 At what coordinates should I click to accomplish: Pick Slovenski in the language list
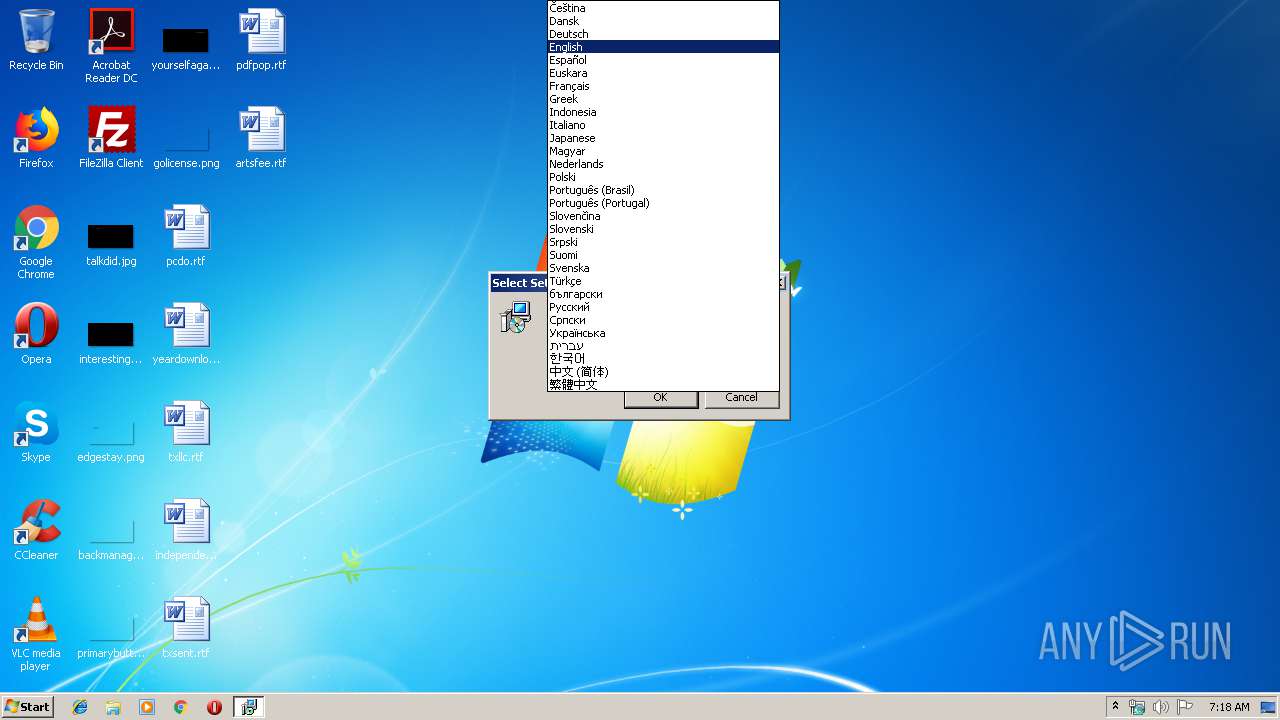point(663,229)
